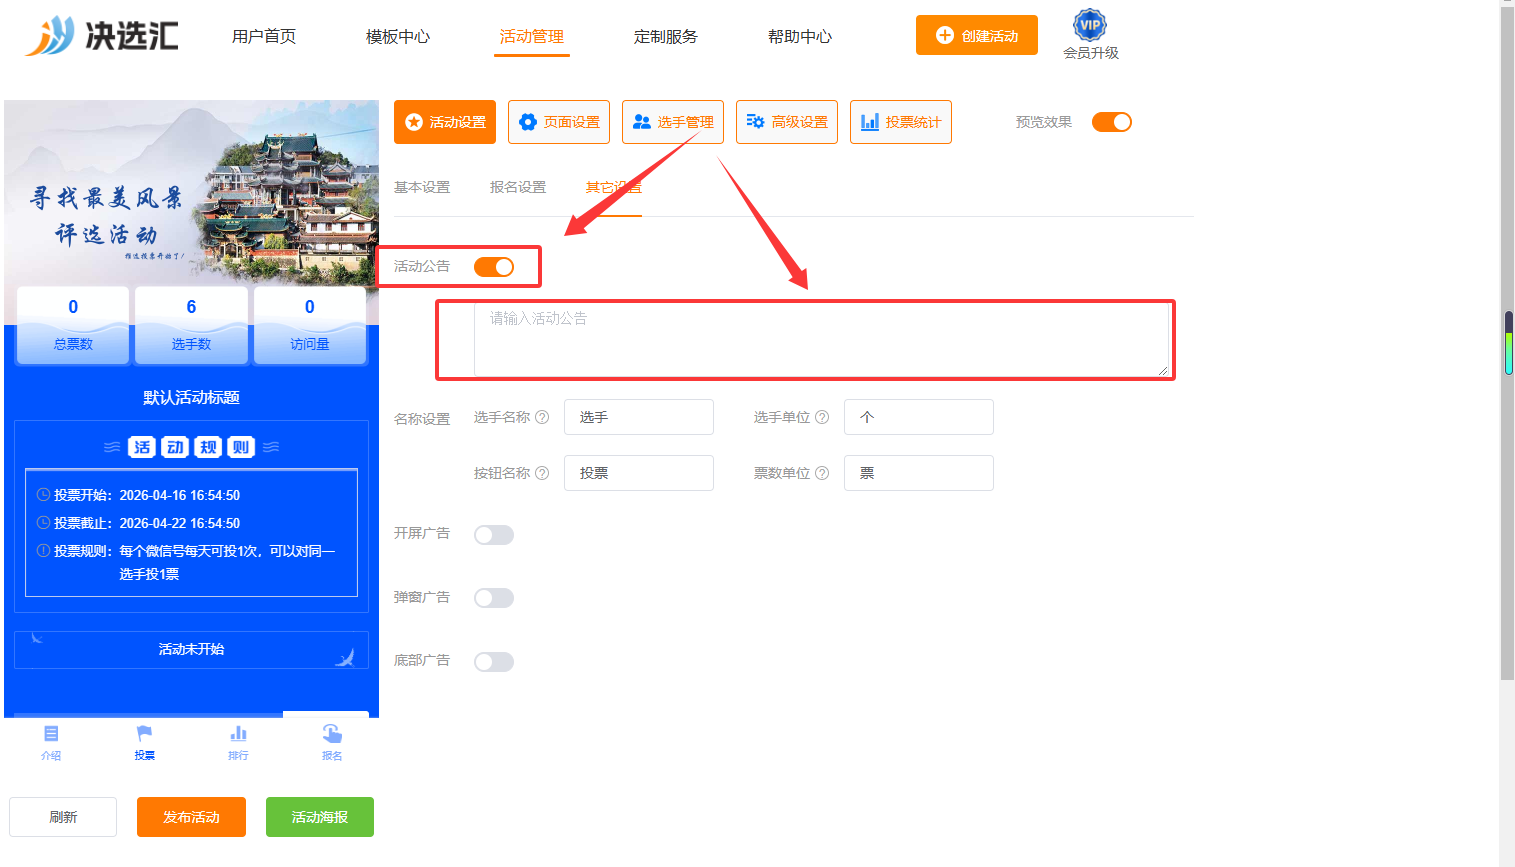The height and width of the screenshot is (867, 1515).
Task: Click the help icon beside 选手单位
Action: point(822,417)
